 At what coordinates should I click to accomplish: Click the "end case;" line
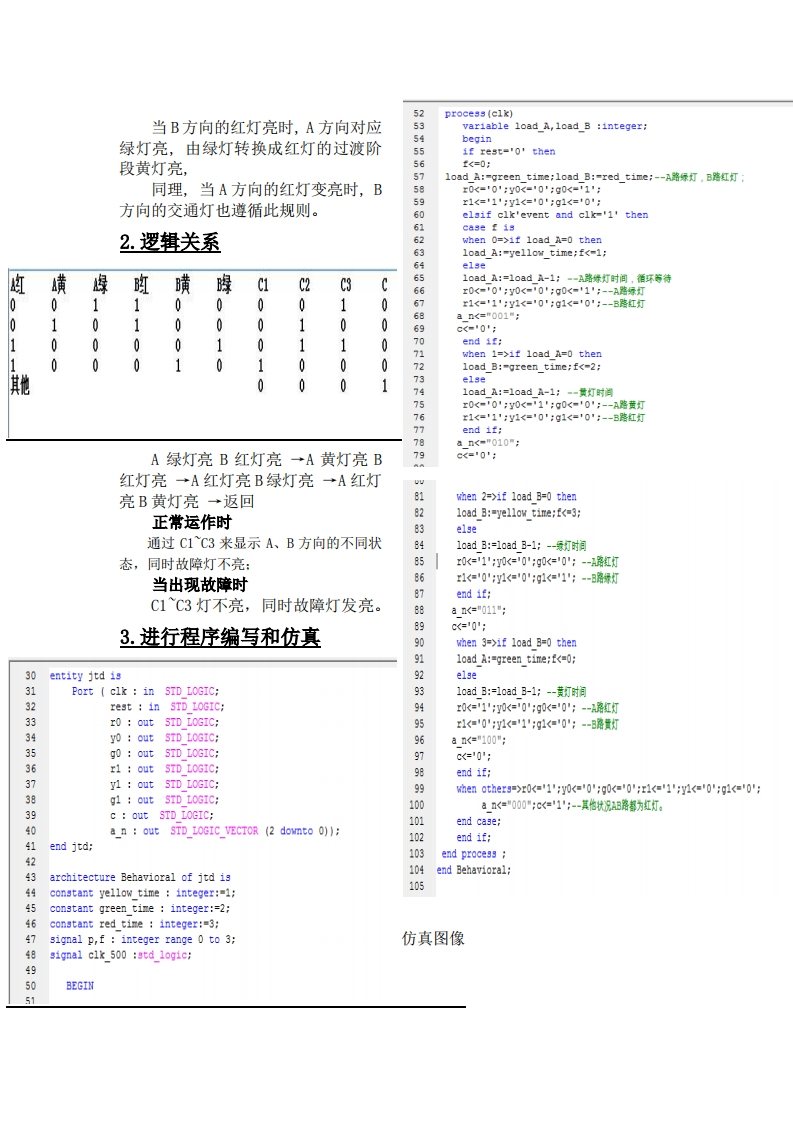click(x=478, y=821)
